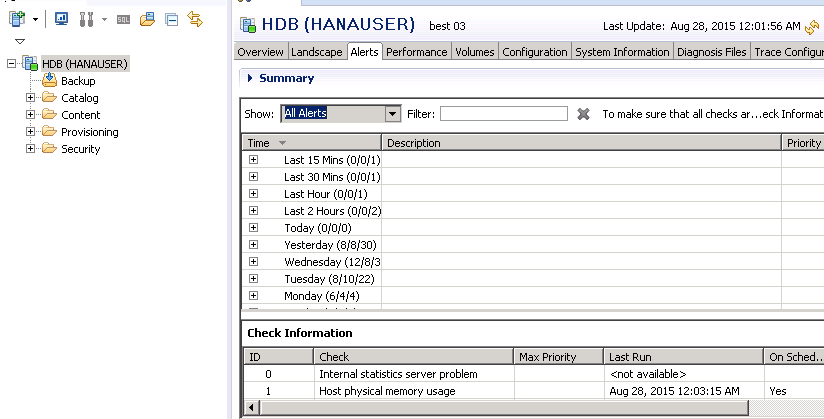Screen dimensions: 824x419
Task: Select the Backup tree item
Action: [78, 81]
